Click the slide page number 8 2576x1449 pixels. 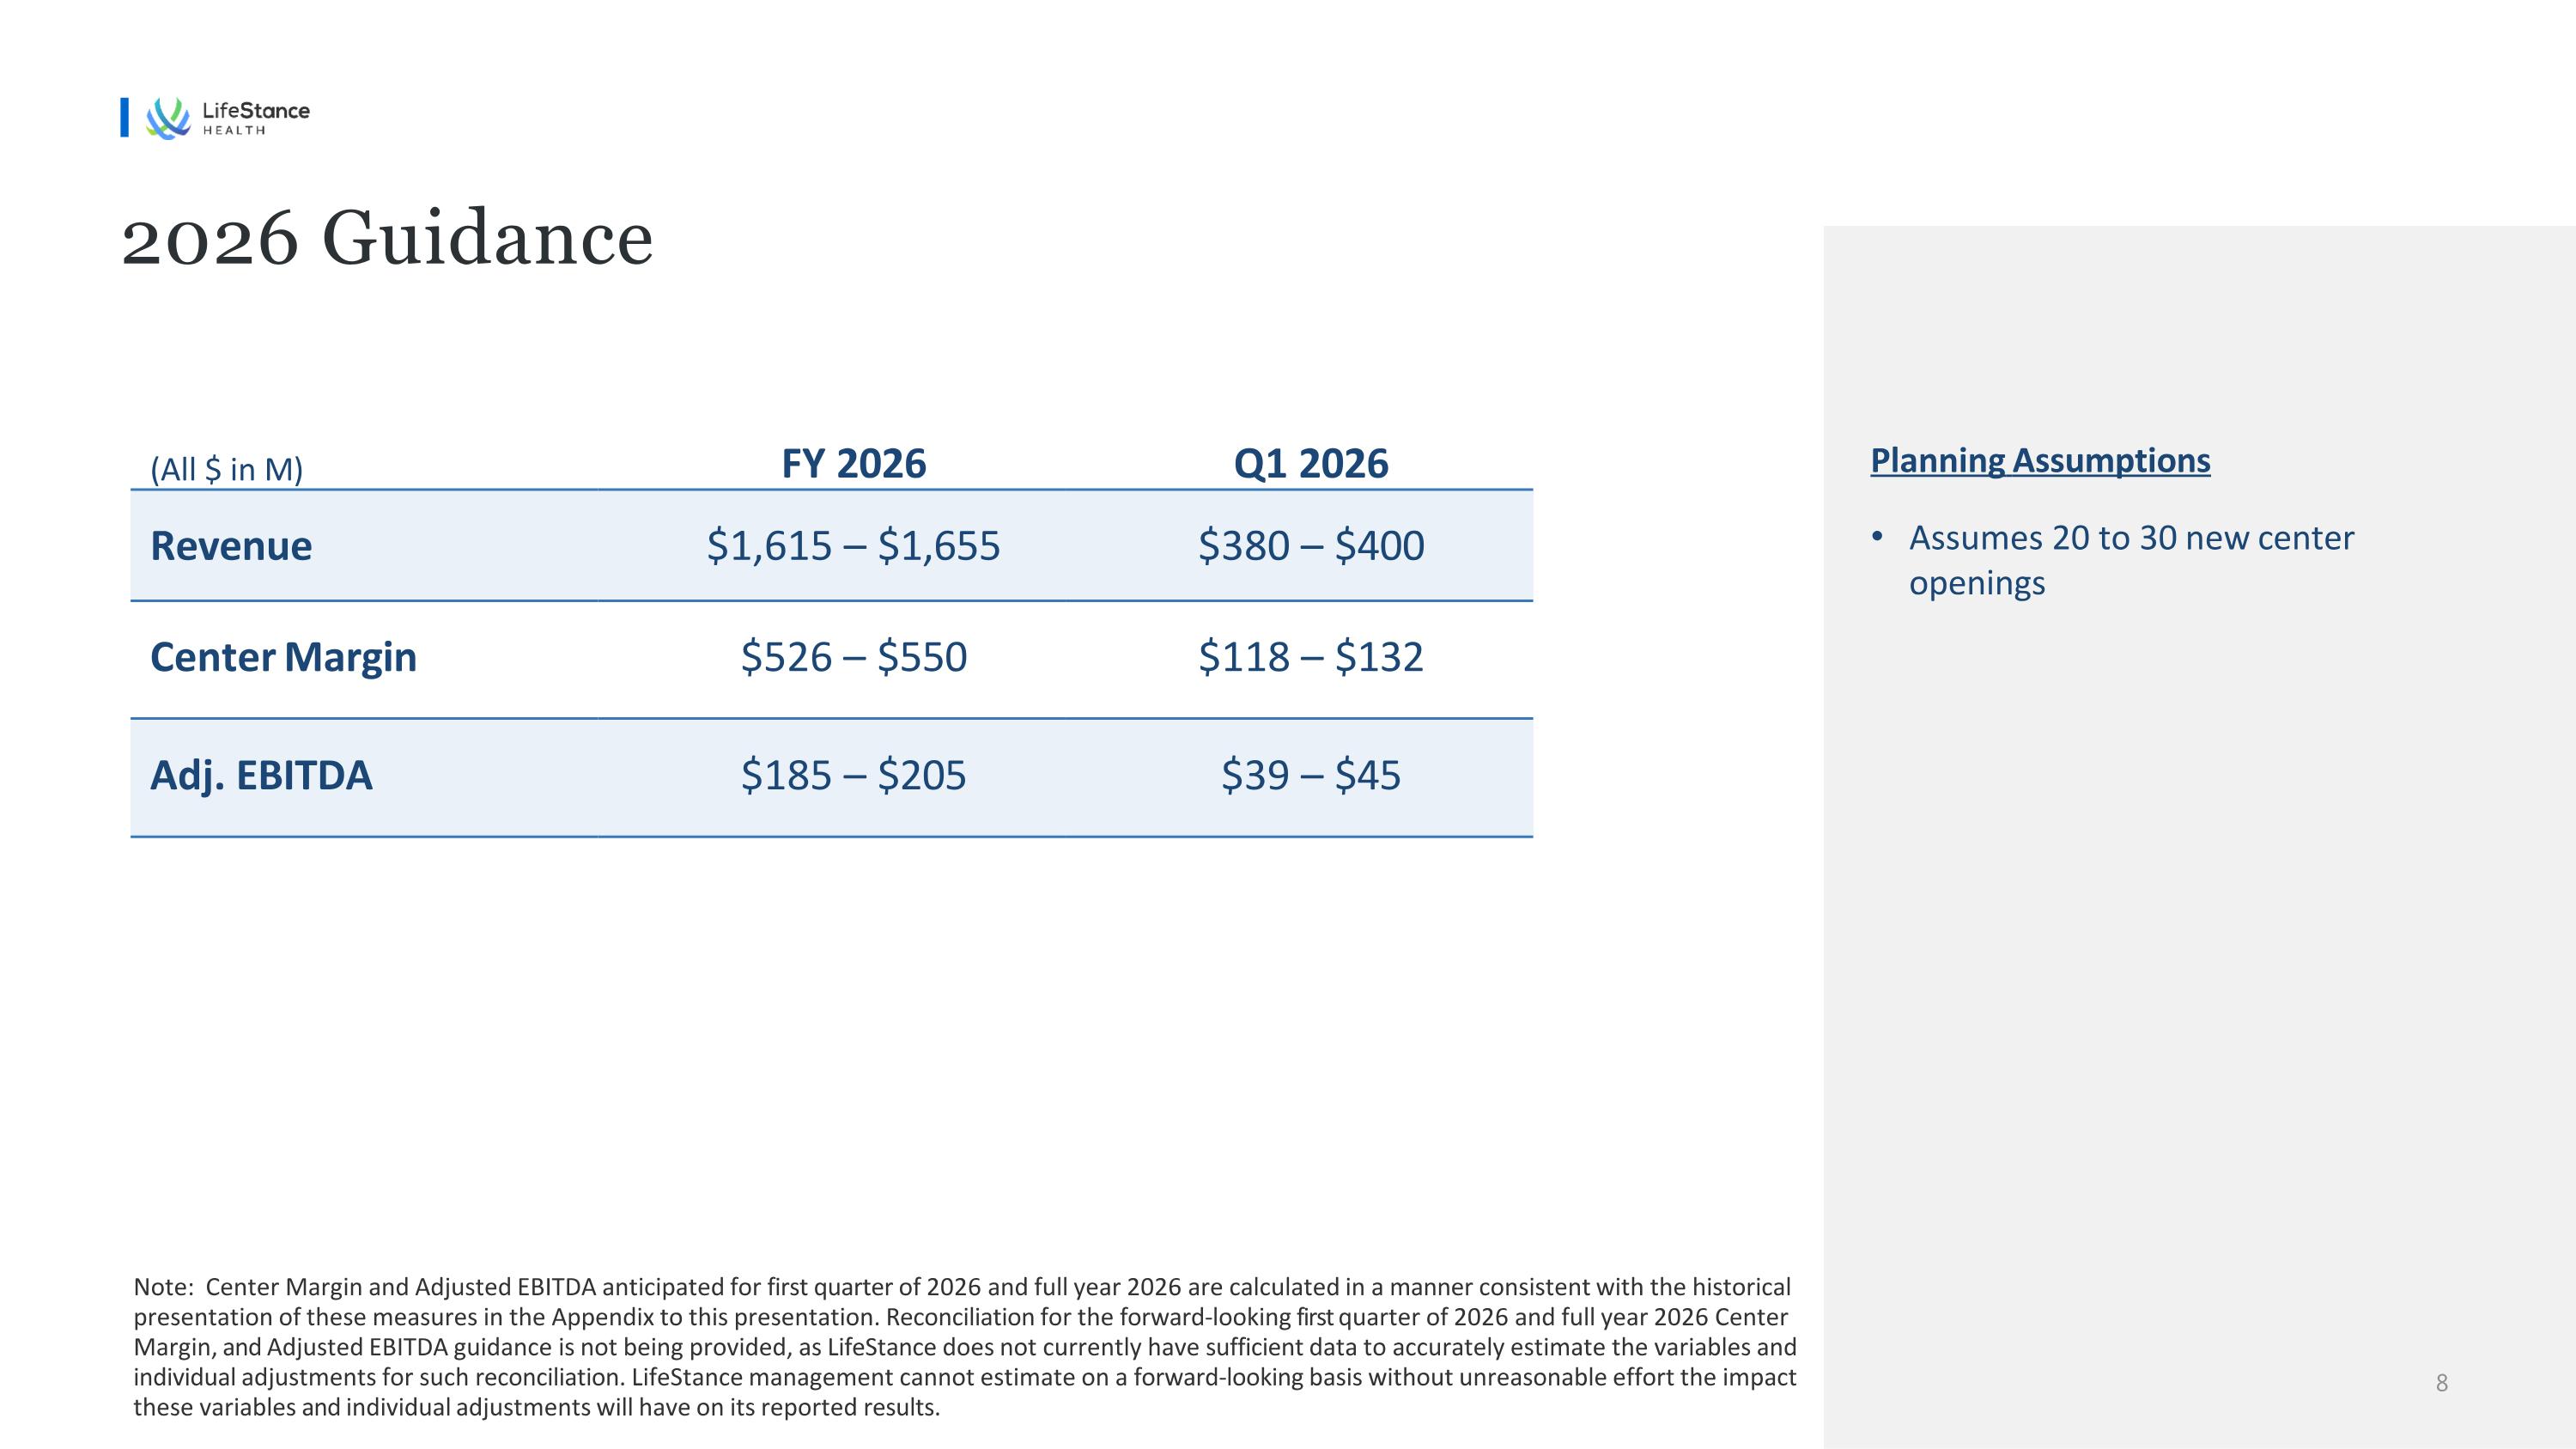[x=2441, y=1383]
